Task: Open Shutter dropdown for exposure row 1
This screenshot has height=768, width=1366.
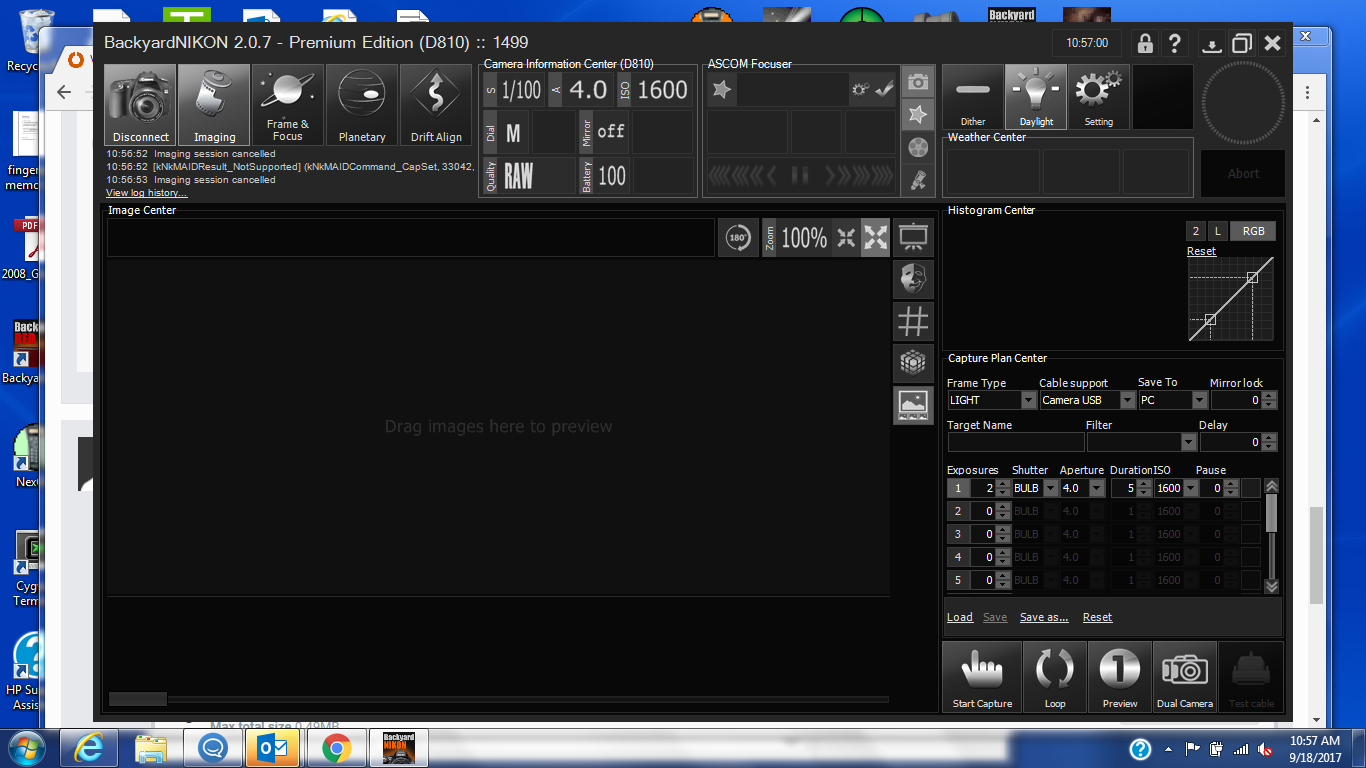Action: (1049, 489)
